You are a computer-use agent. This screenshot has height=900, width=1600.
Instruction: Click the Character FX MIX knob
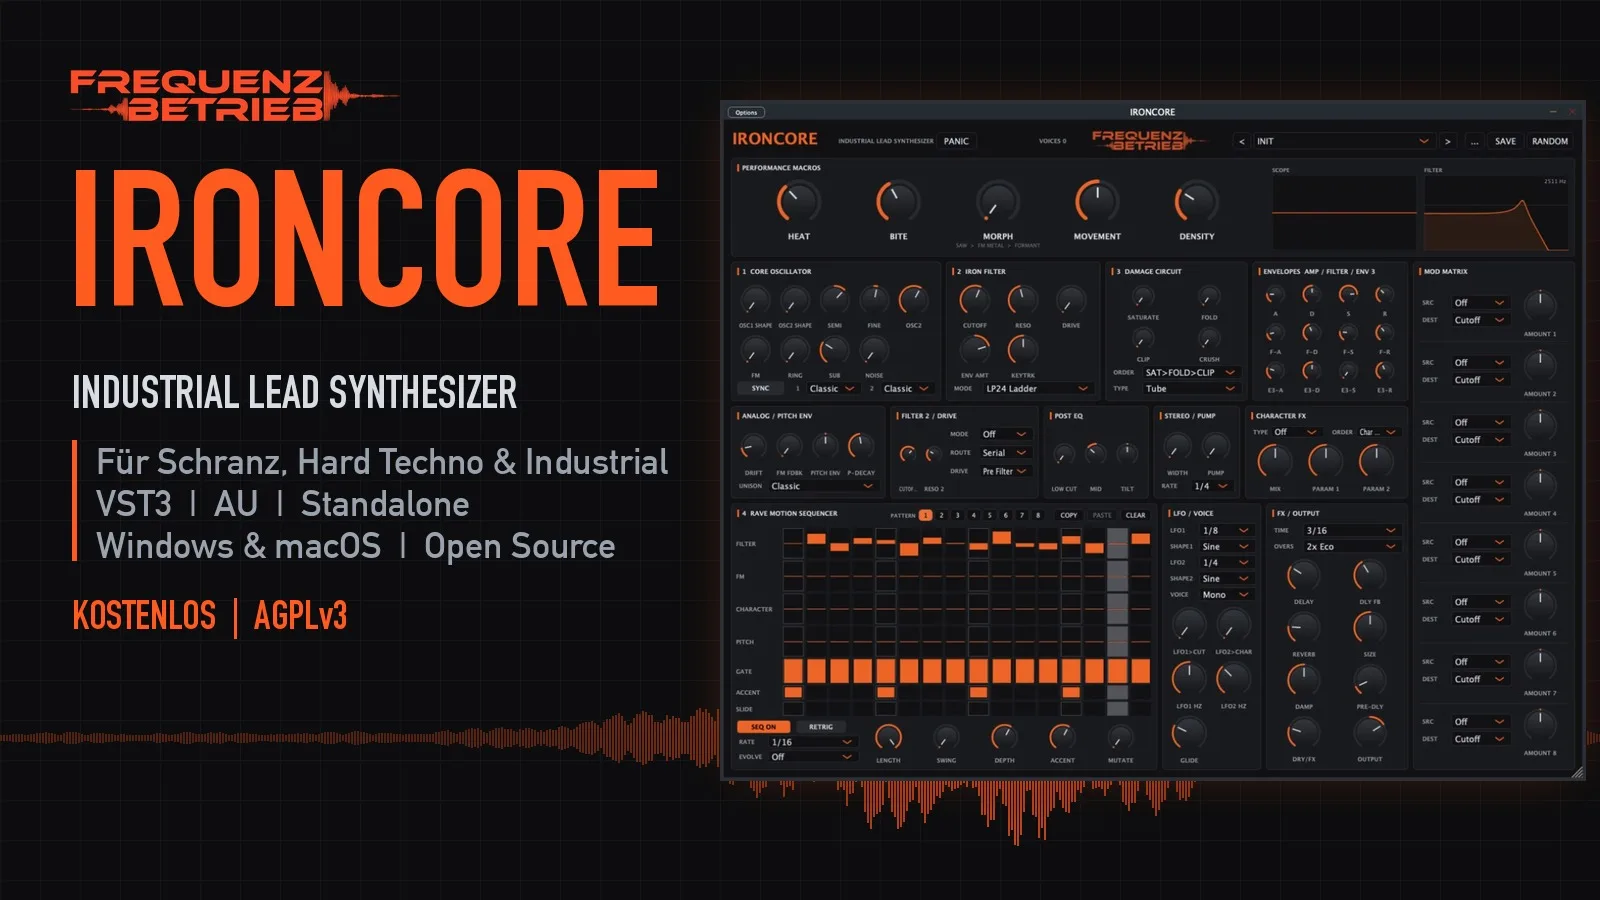[1275, 461]
